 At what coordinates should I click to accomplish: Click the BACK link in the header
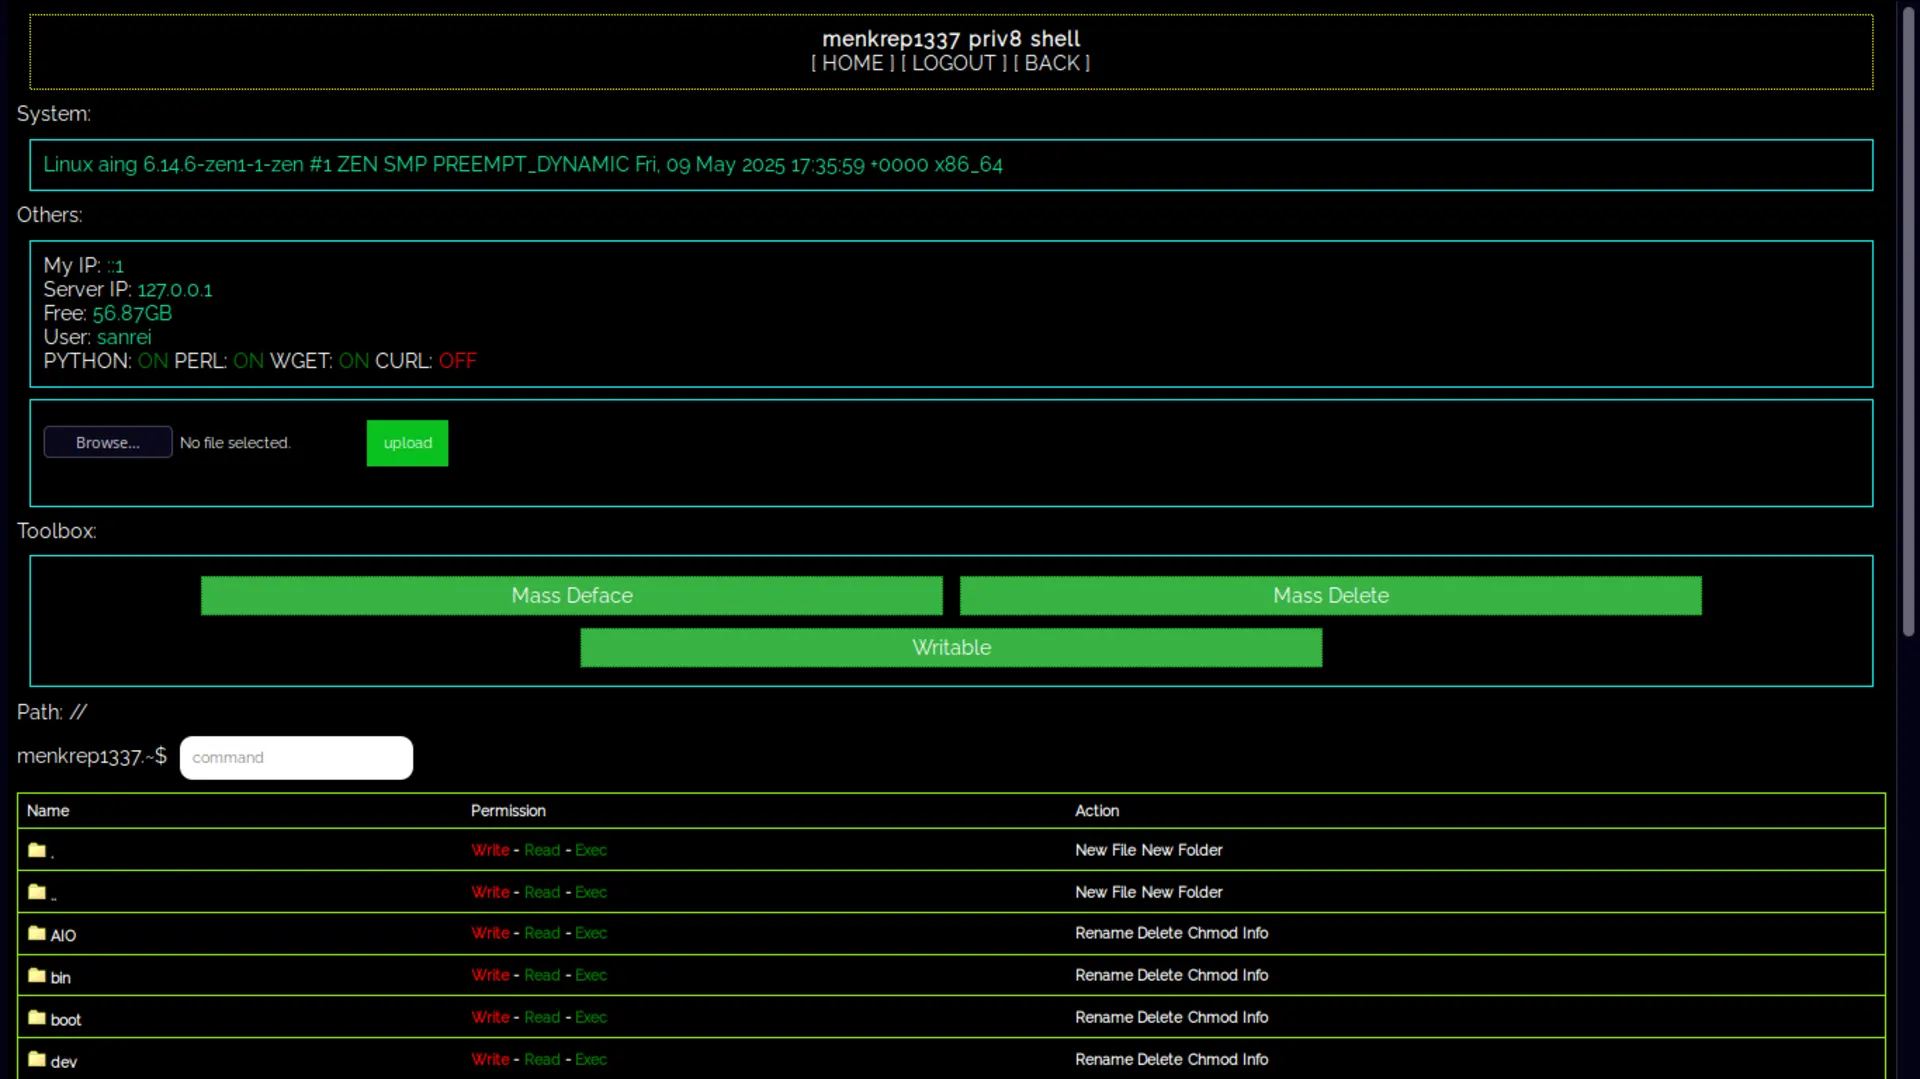1052,63
